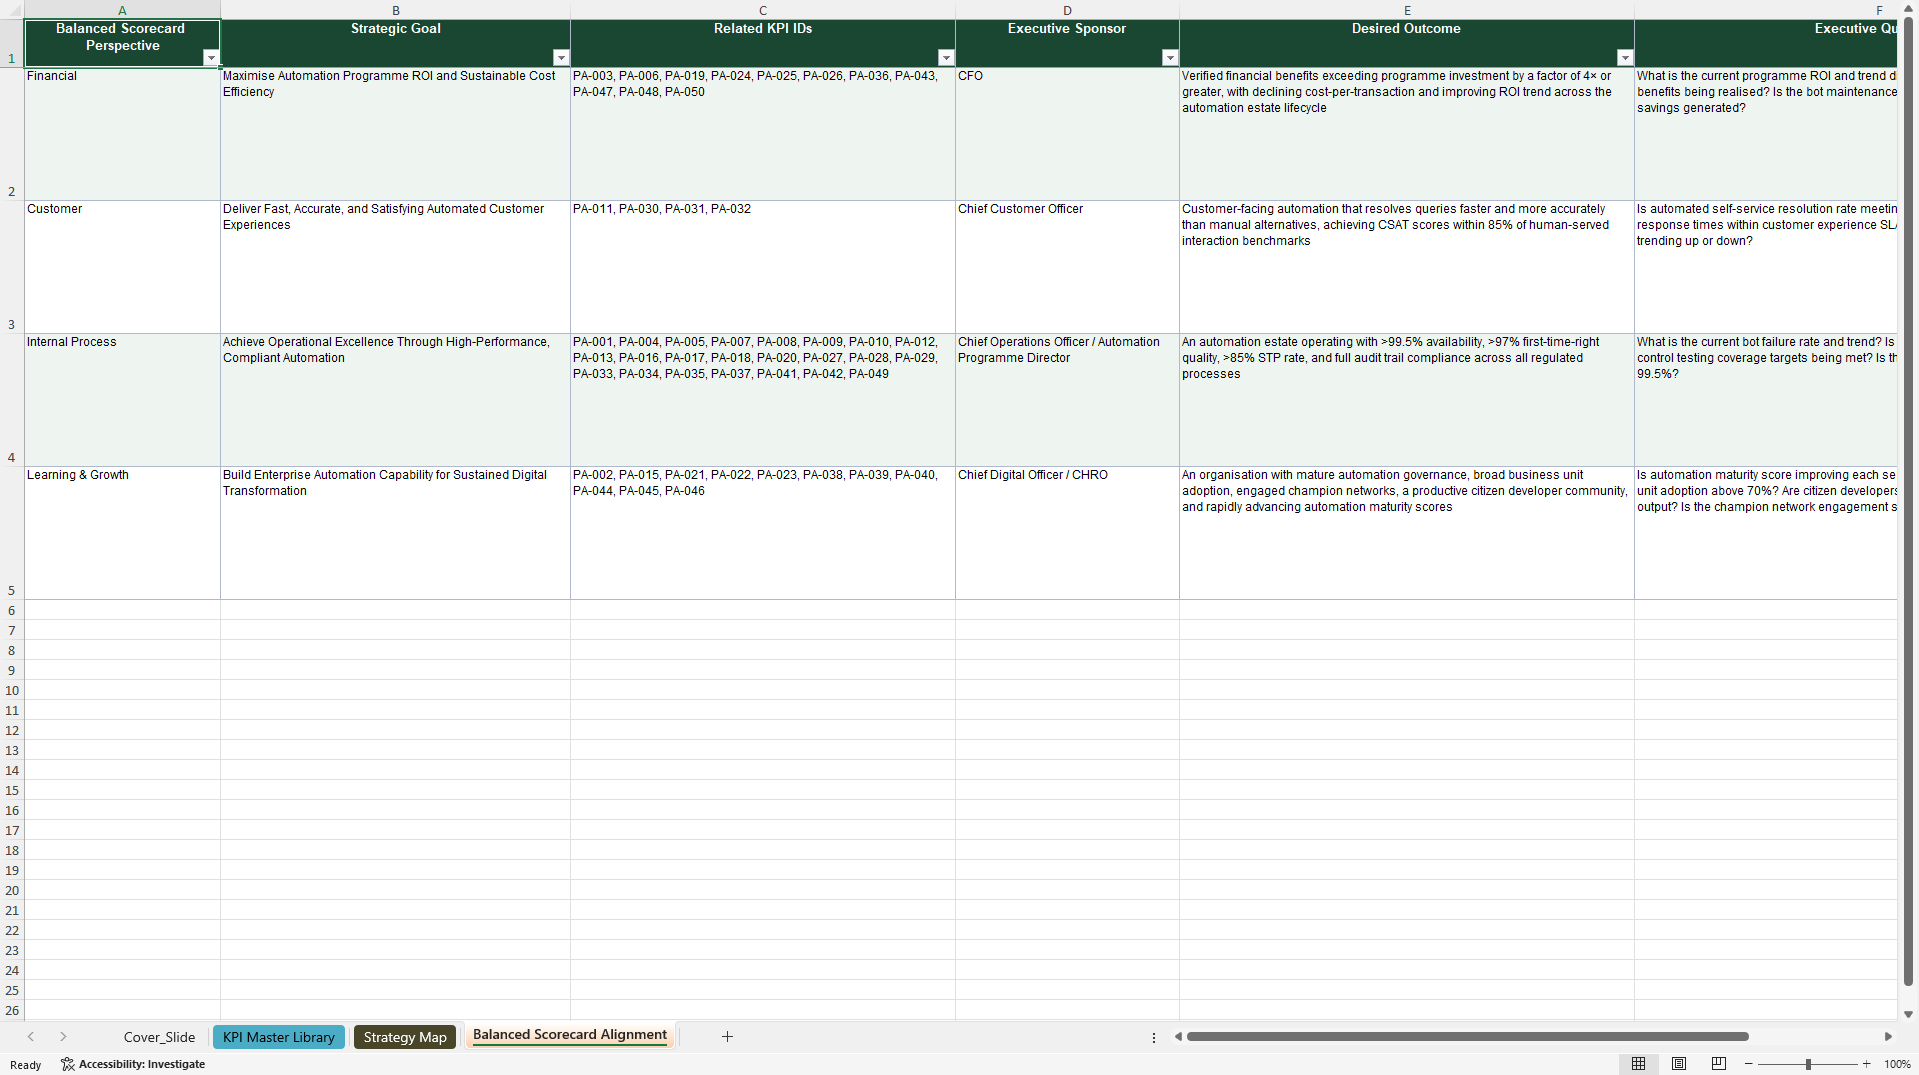Click vertical scrollbar down arrow
The width and height of the screenshot is (1919, 1075).
1908,1013
